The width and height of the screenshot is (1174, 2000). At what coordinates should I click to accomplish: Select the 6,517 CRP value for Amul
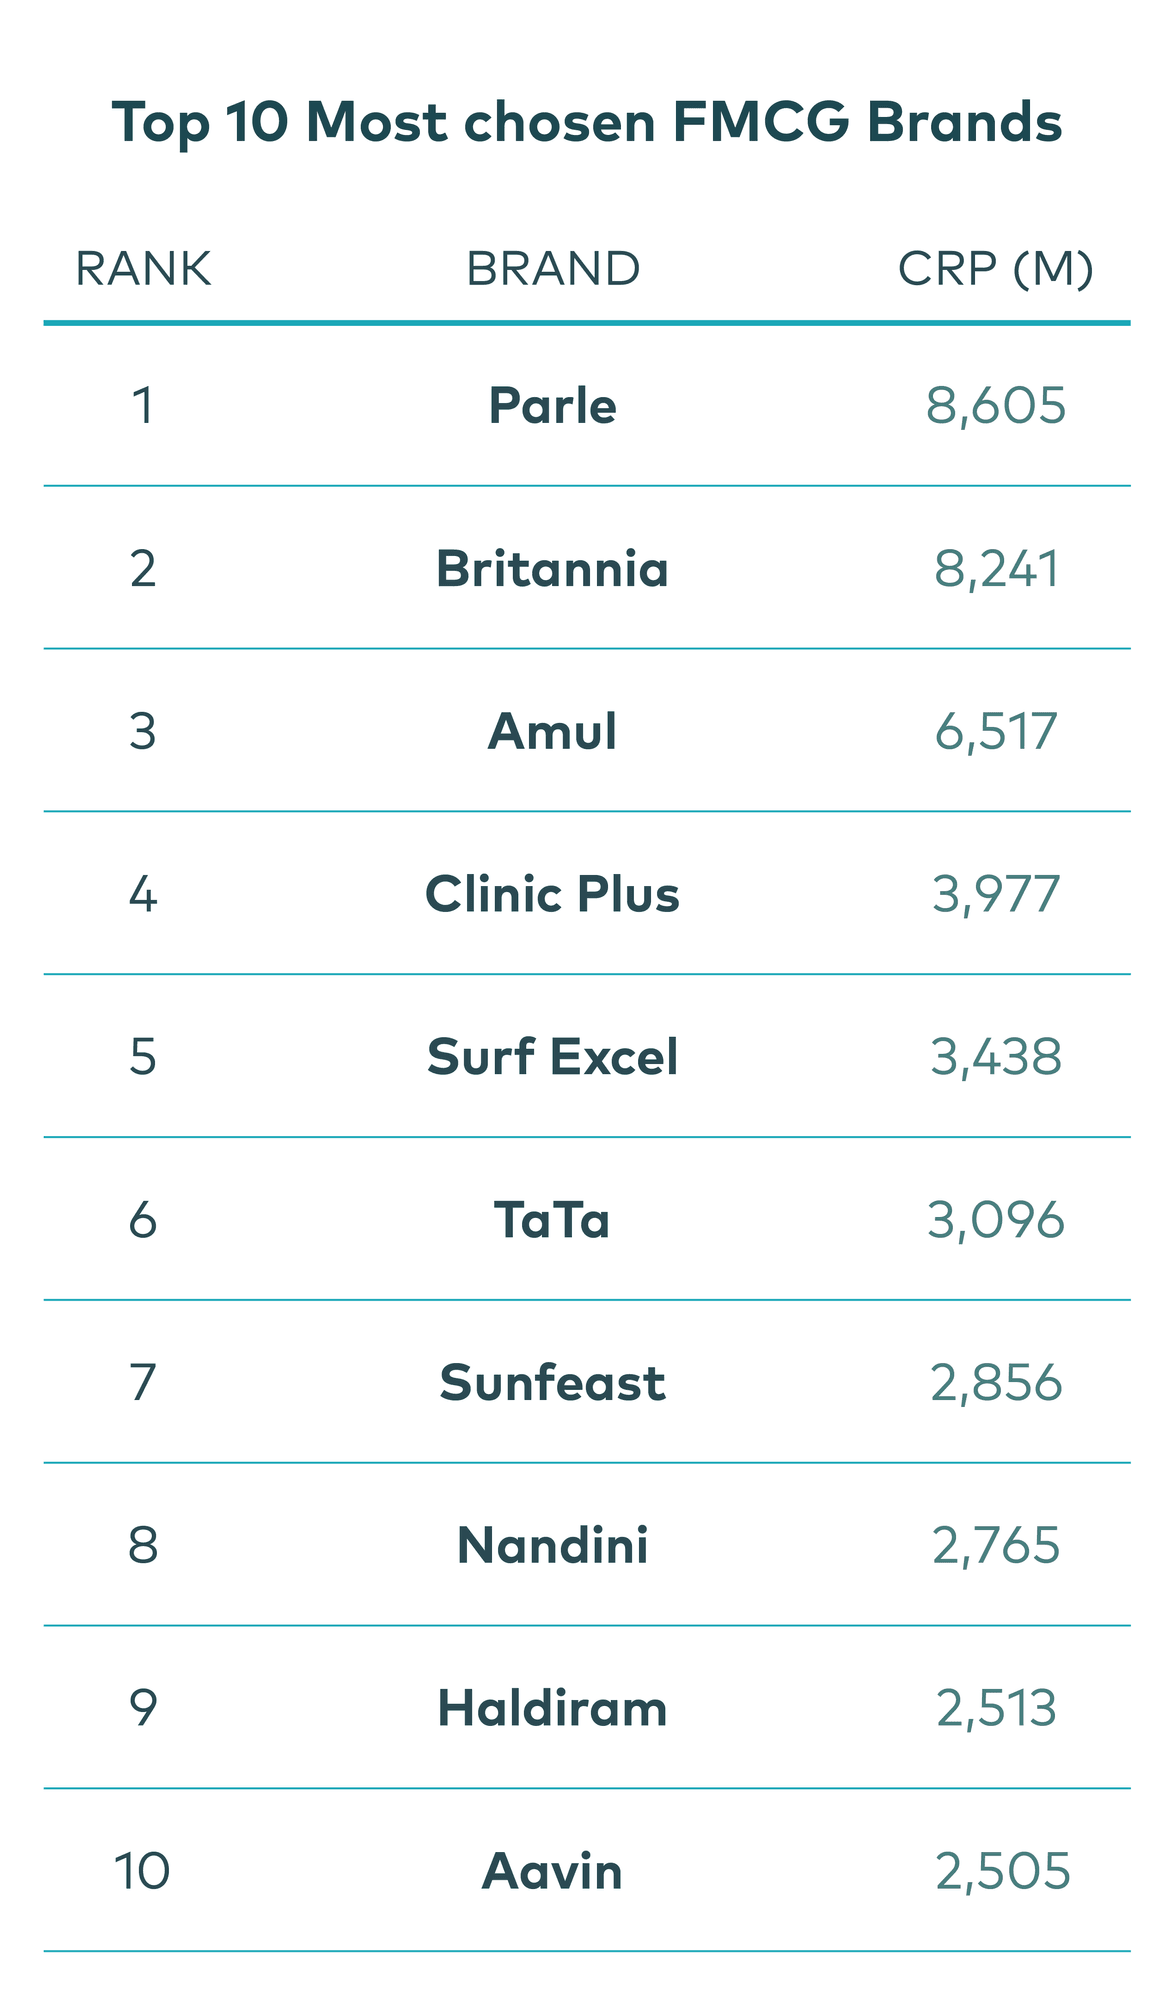(996, 731)
